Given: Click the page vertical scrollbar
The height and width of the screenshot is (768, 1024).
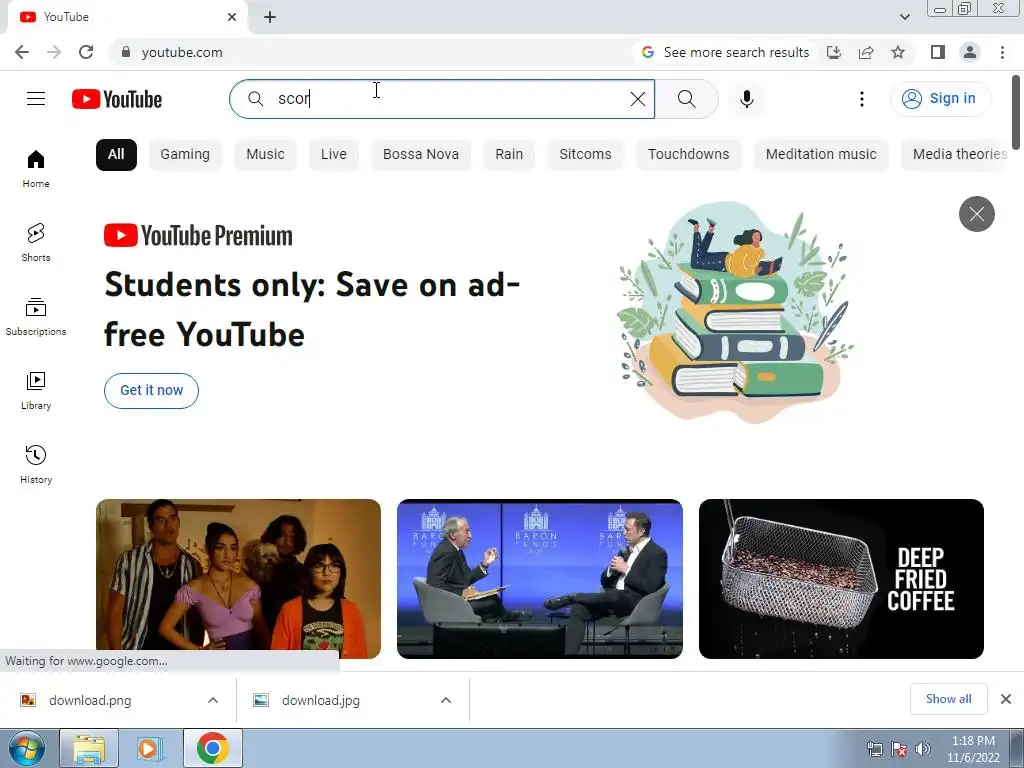Looking at the screenshot, I should pos(1016,112).
